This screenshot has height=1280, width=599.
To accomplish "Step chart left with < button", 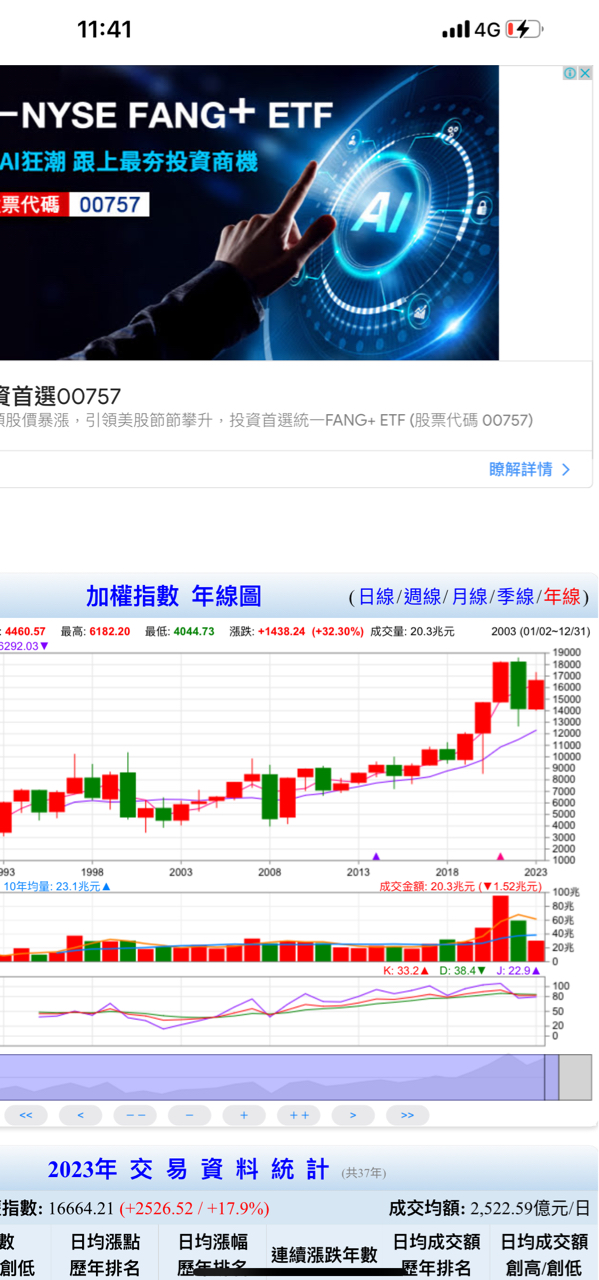I will pyautogui.click(x=80, y=1114).
